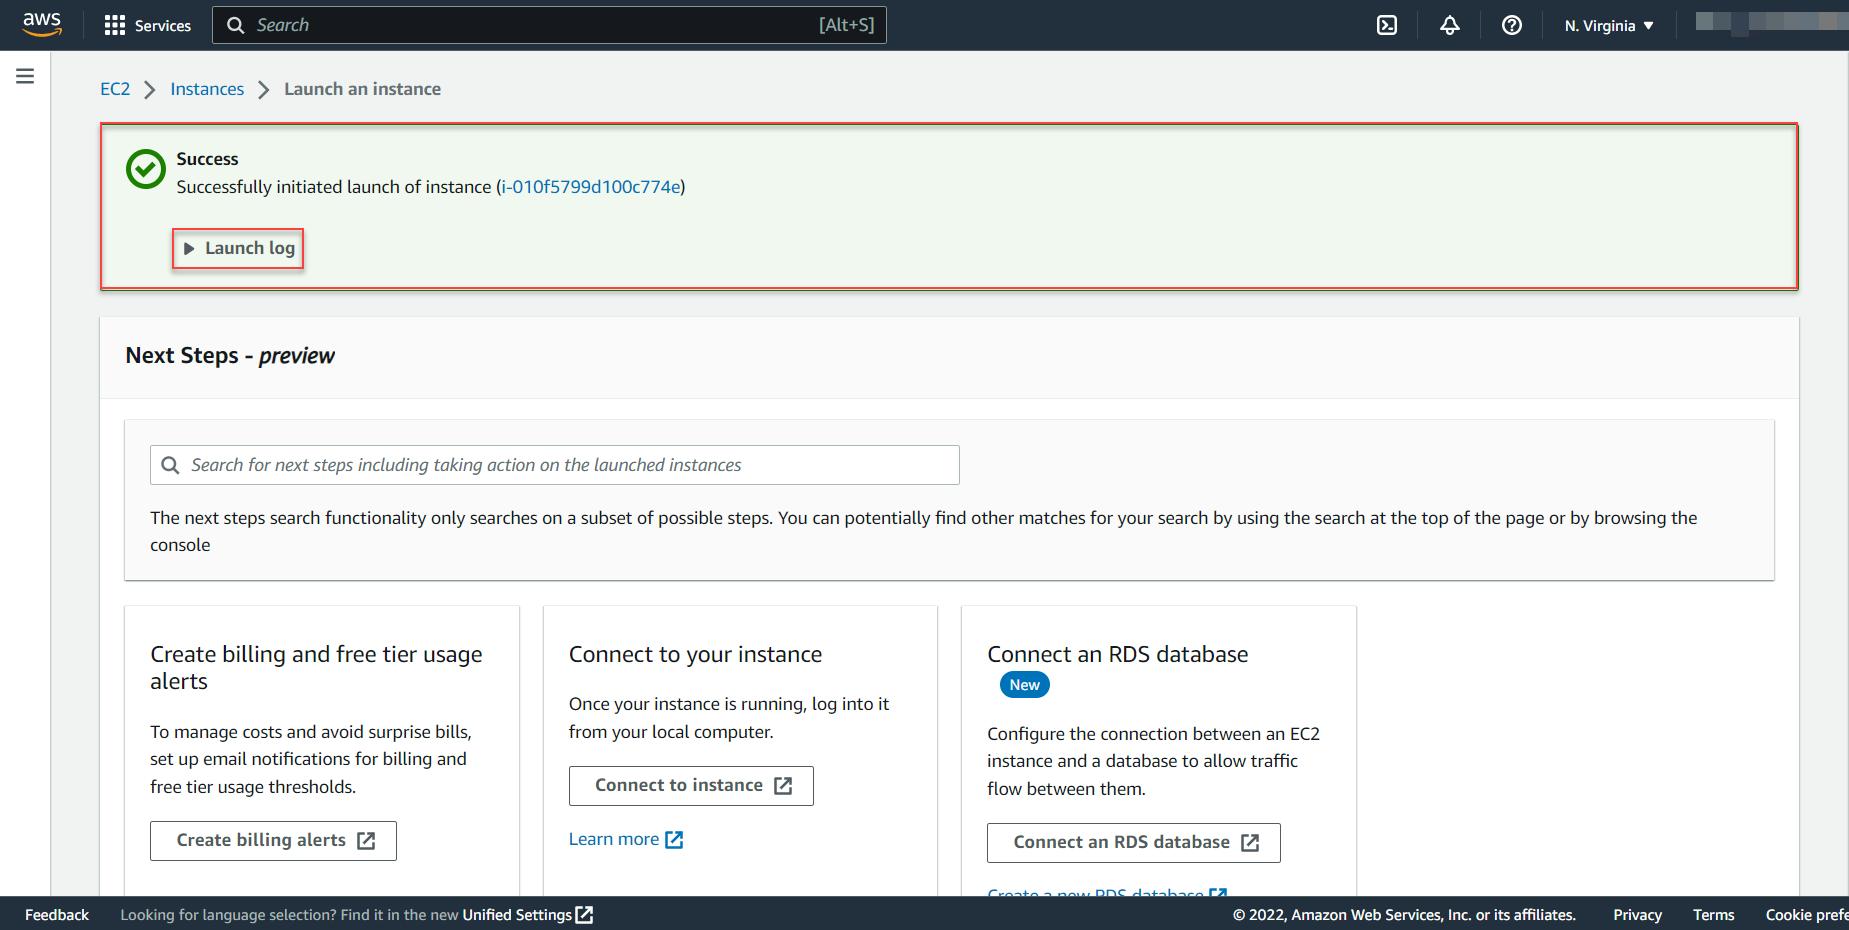Open the notifications bell
Image resolution: width=1849 pixels, height=930 pixels.
pyautogui.click(x=1450, y=25)
